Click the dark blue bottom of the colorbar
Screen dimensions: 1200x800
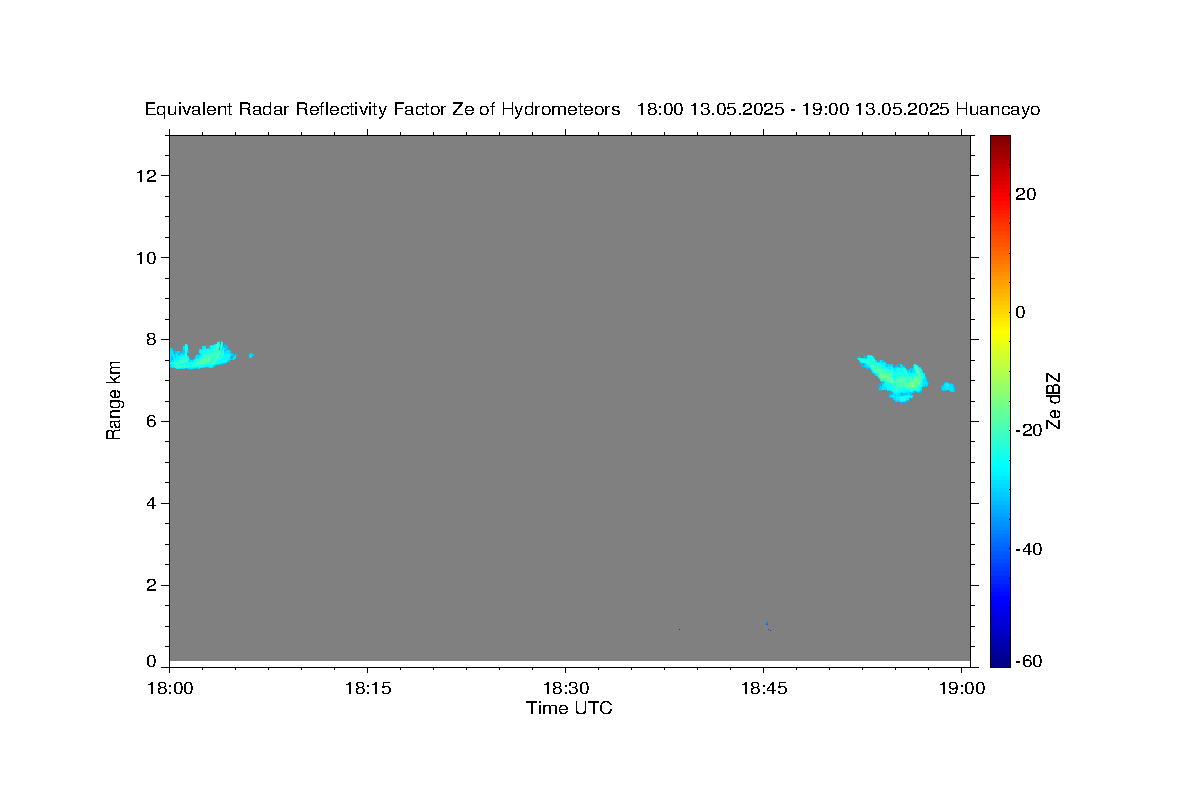click(1000, 657)
